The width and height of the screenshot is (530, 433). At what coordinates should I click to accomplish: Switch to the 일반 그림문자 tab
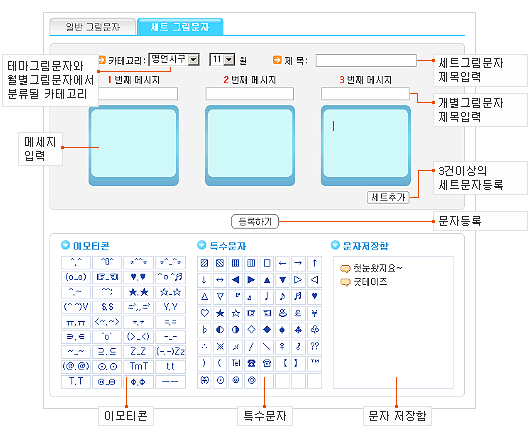click(x=93, y=27)
